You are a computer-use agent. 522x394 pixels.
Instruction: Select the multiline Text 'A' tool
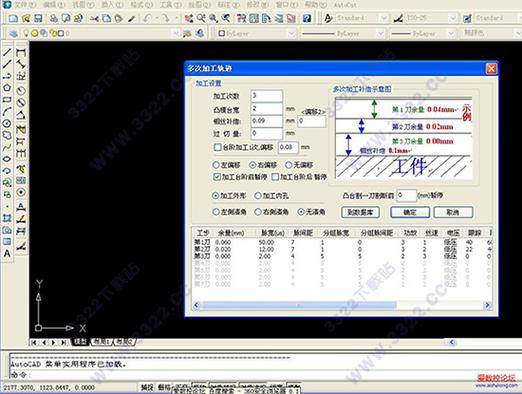[7, 253]
